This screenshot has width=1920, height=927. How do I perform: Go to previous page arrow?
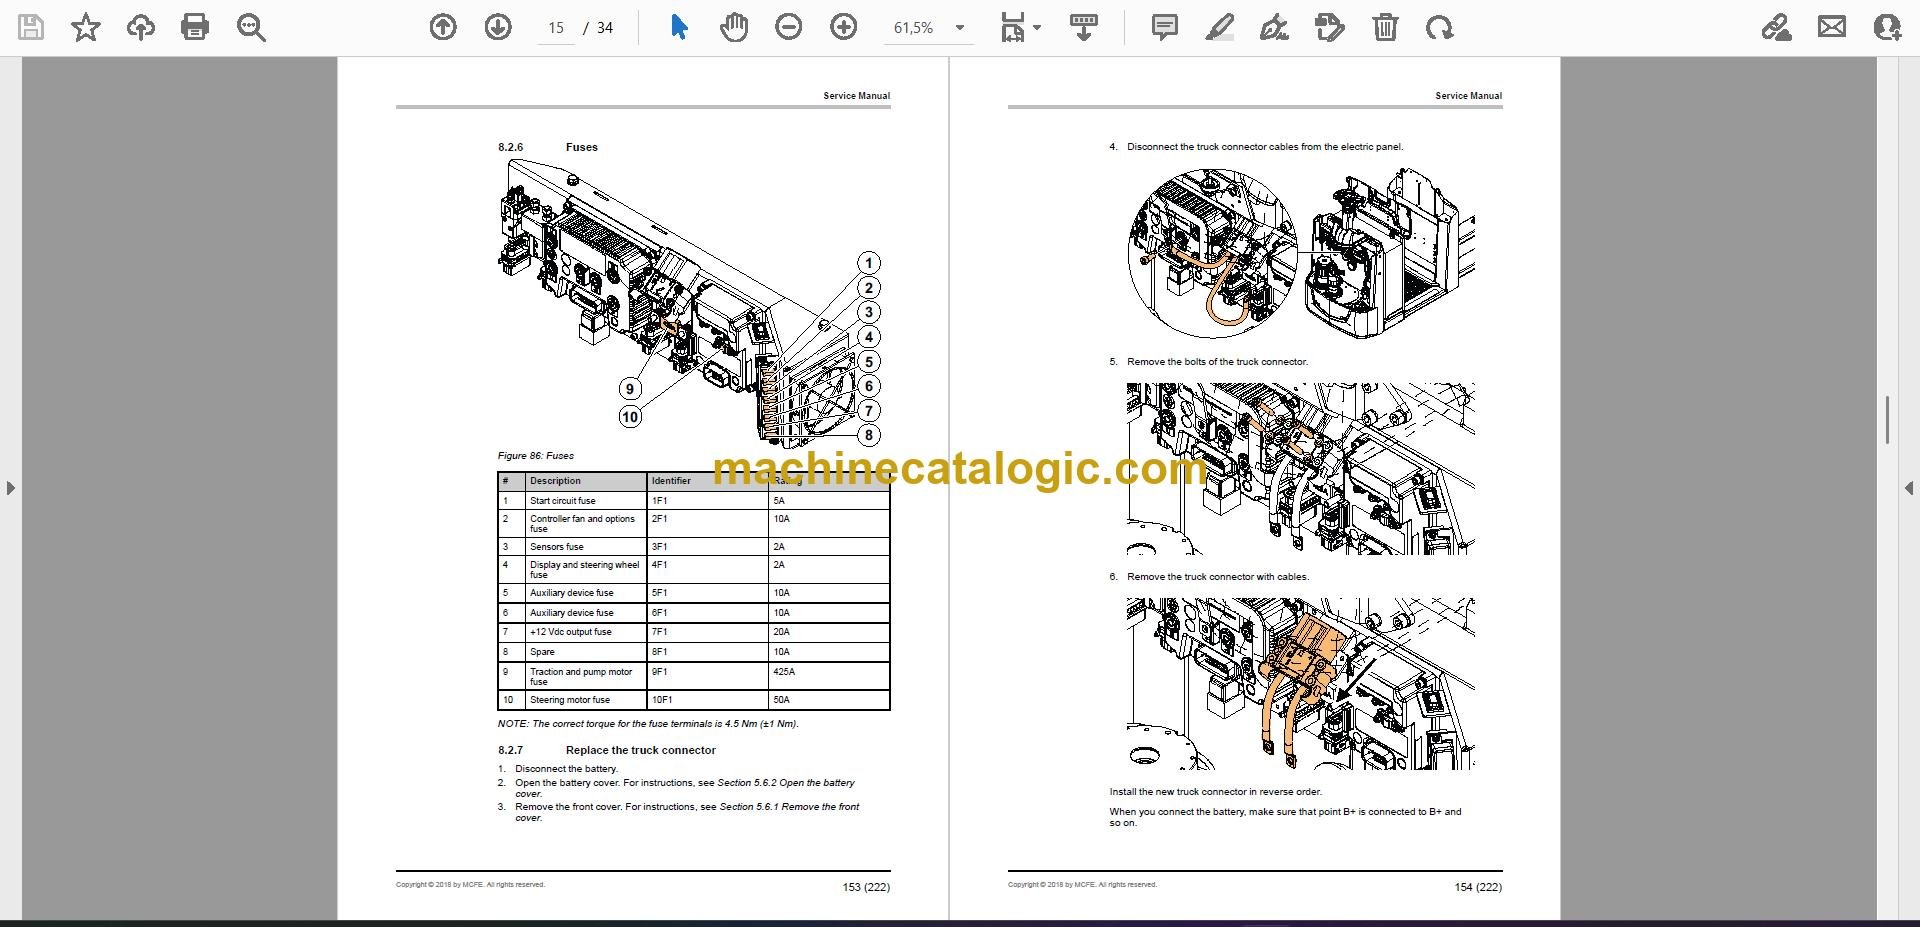click(x=443, y=27)
